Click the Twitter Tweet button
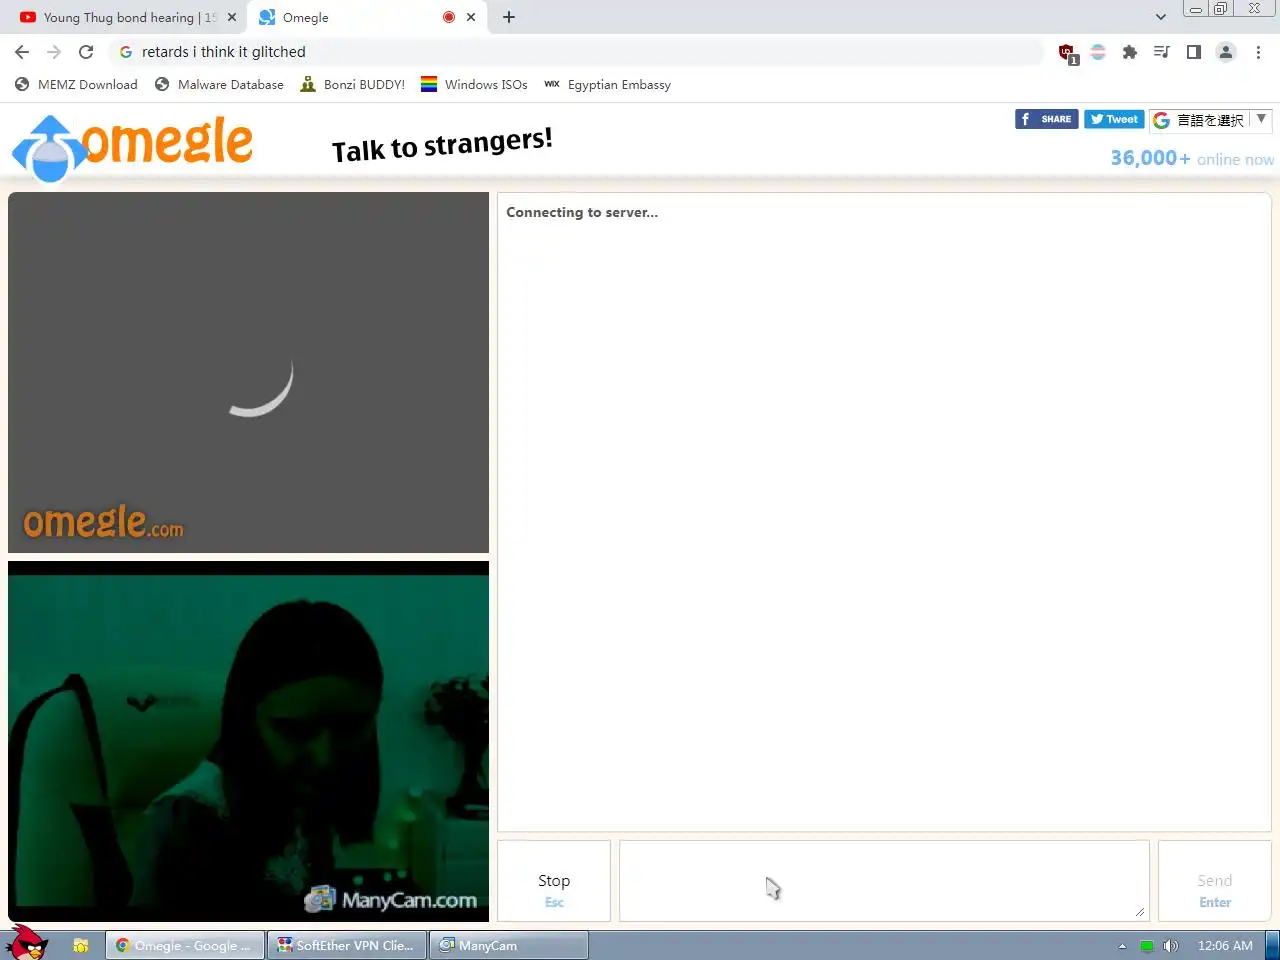 click(x=1114, y=119)
